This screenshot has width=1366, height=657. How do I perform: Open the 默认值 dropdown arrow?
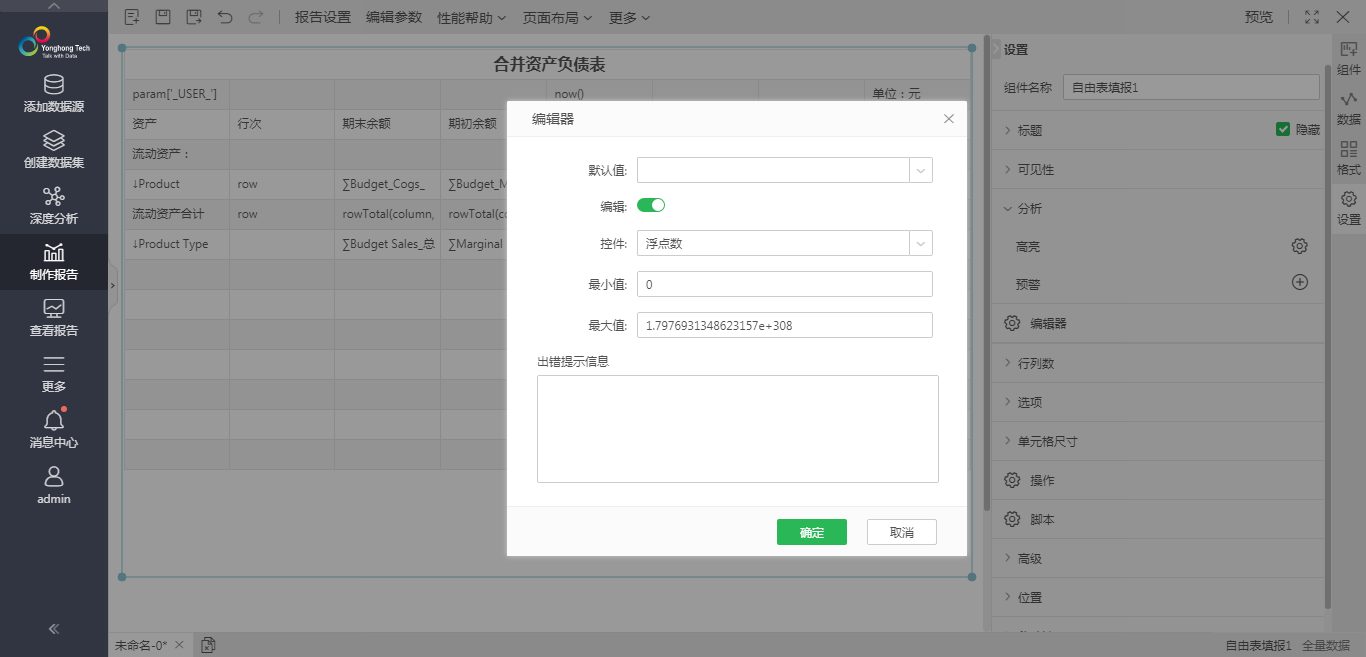coord(920,170)
